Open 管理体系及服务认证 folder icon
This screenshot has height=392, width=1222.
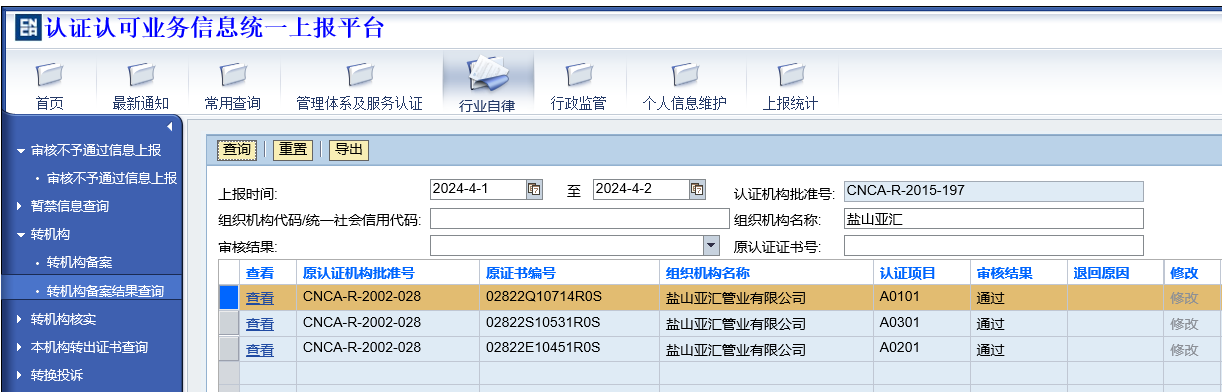pyautogui.click(x=360, y=76)
